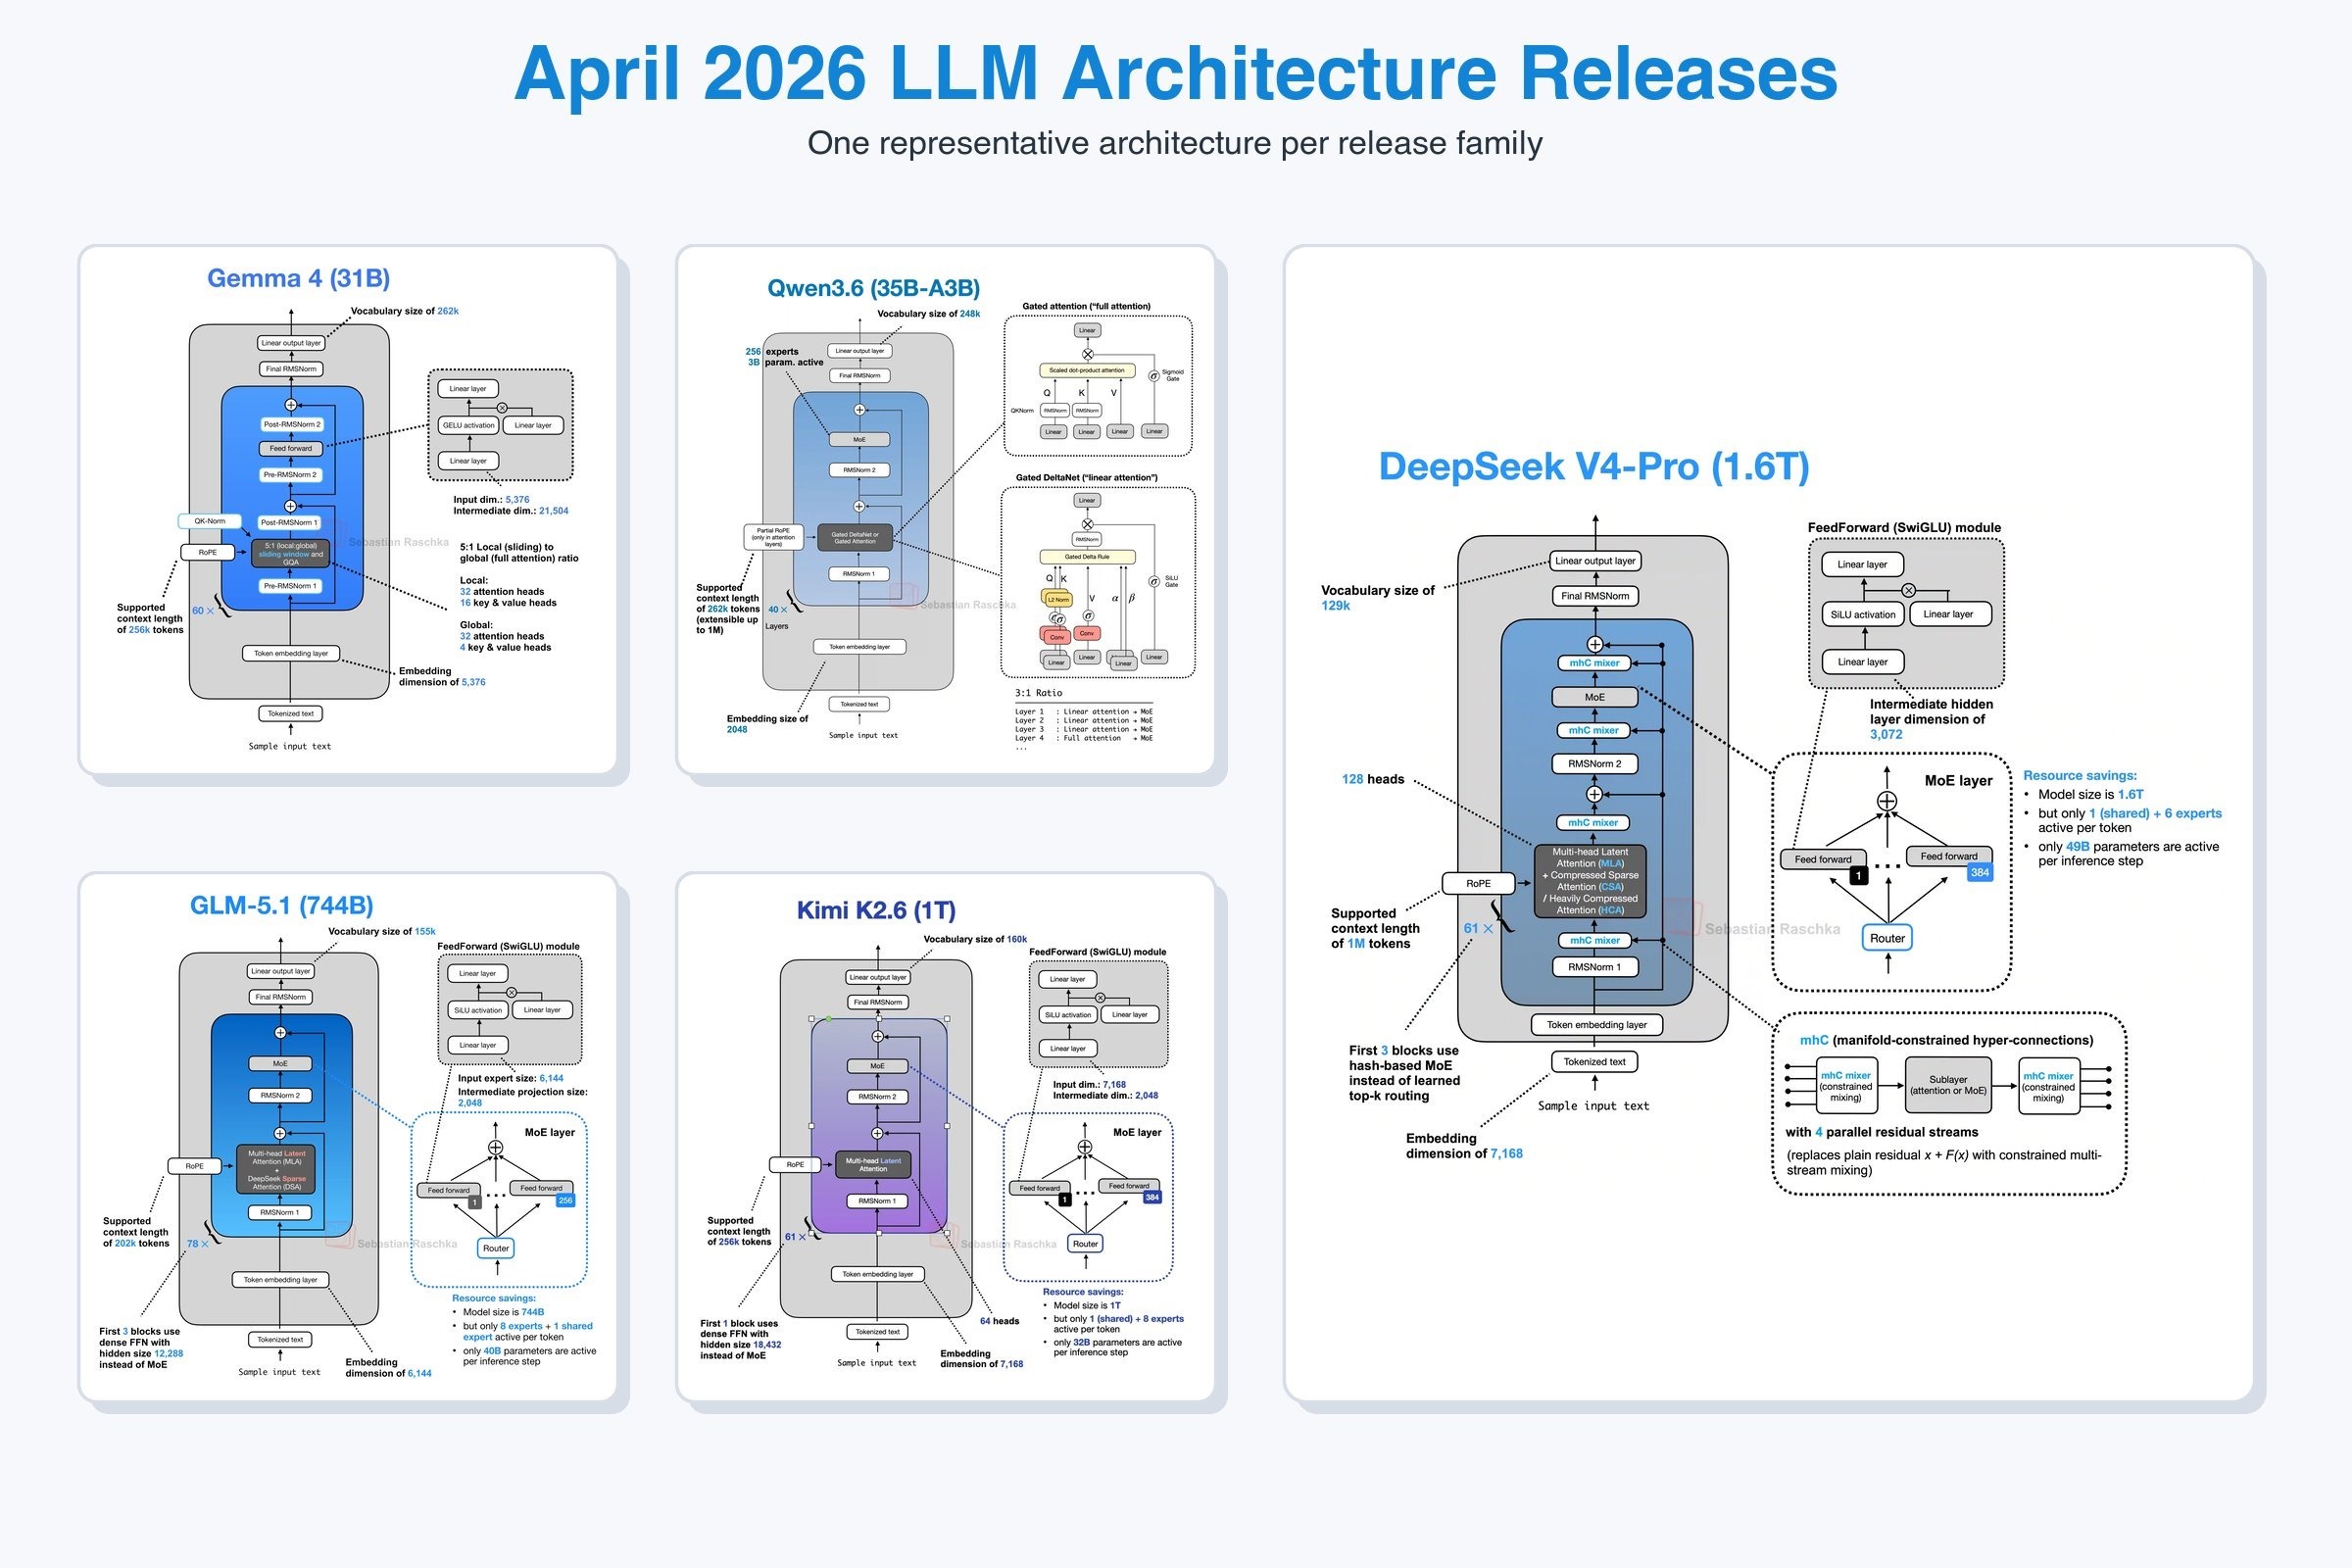Image resolution: width=2352 pixels, height=1568 pixels.
Task: Open the Kimi K2.6 (1T) card title
Action: (876, 910)
